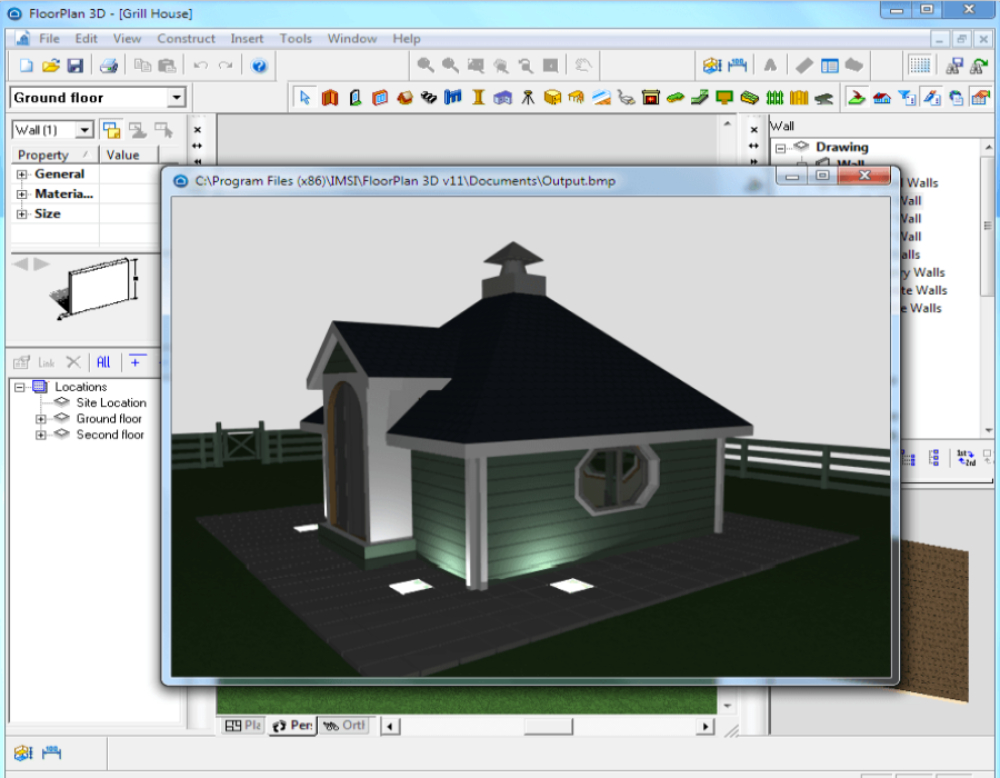Switch to the Orthographic view tab
1000x778 pixels.
[344, 726]
